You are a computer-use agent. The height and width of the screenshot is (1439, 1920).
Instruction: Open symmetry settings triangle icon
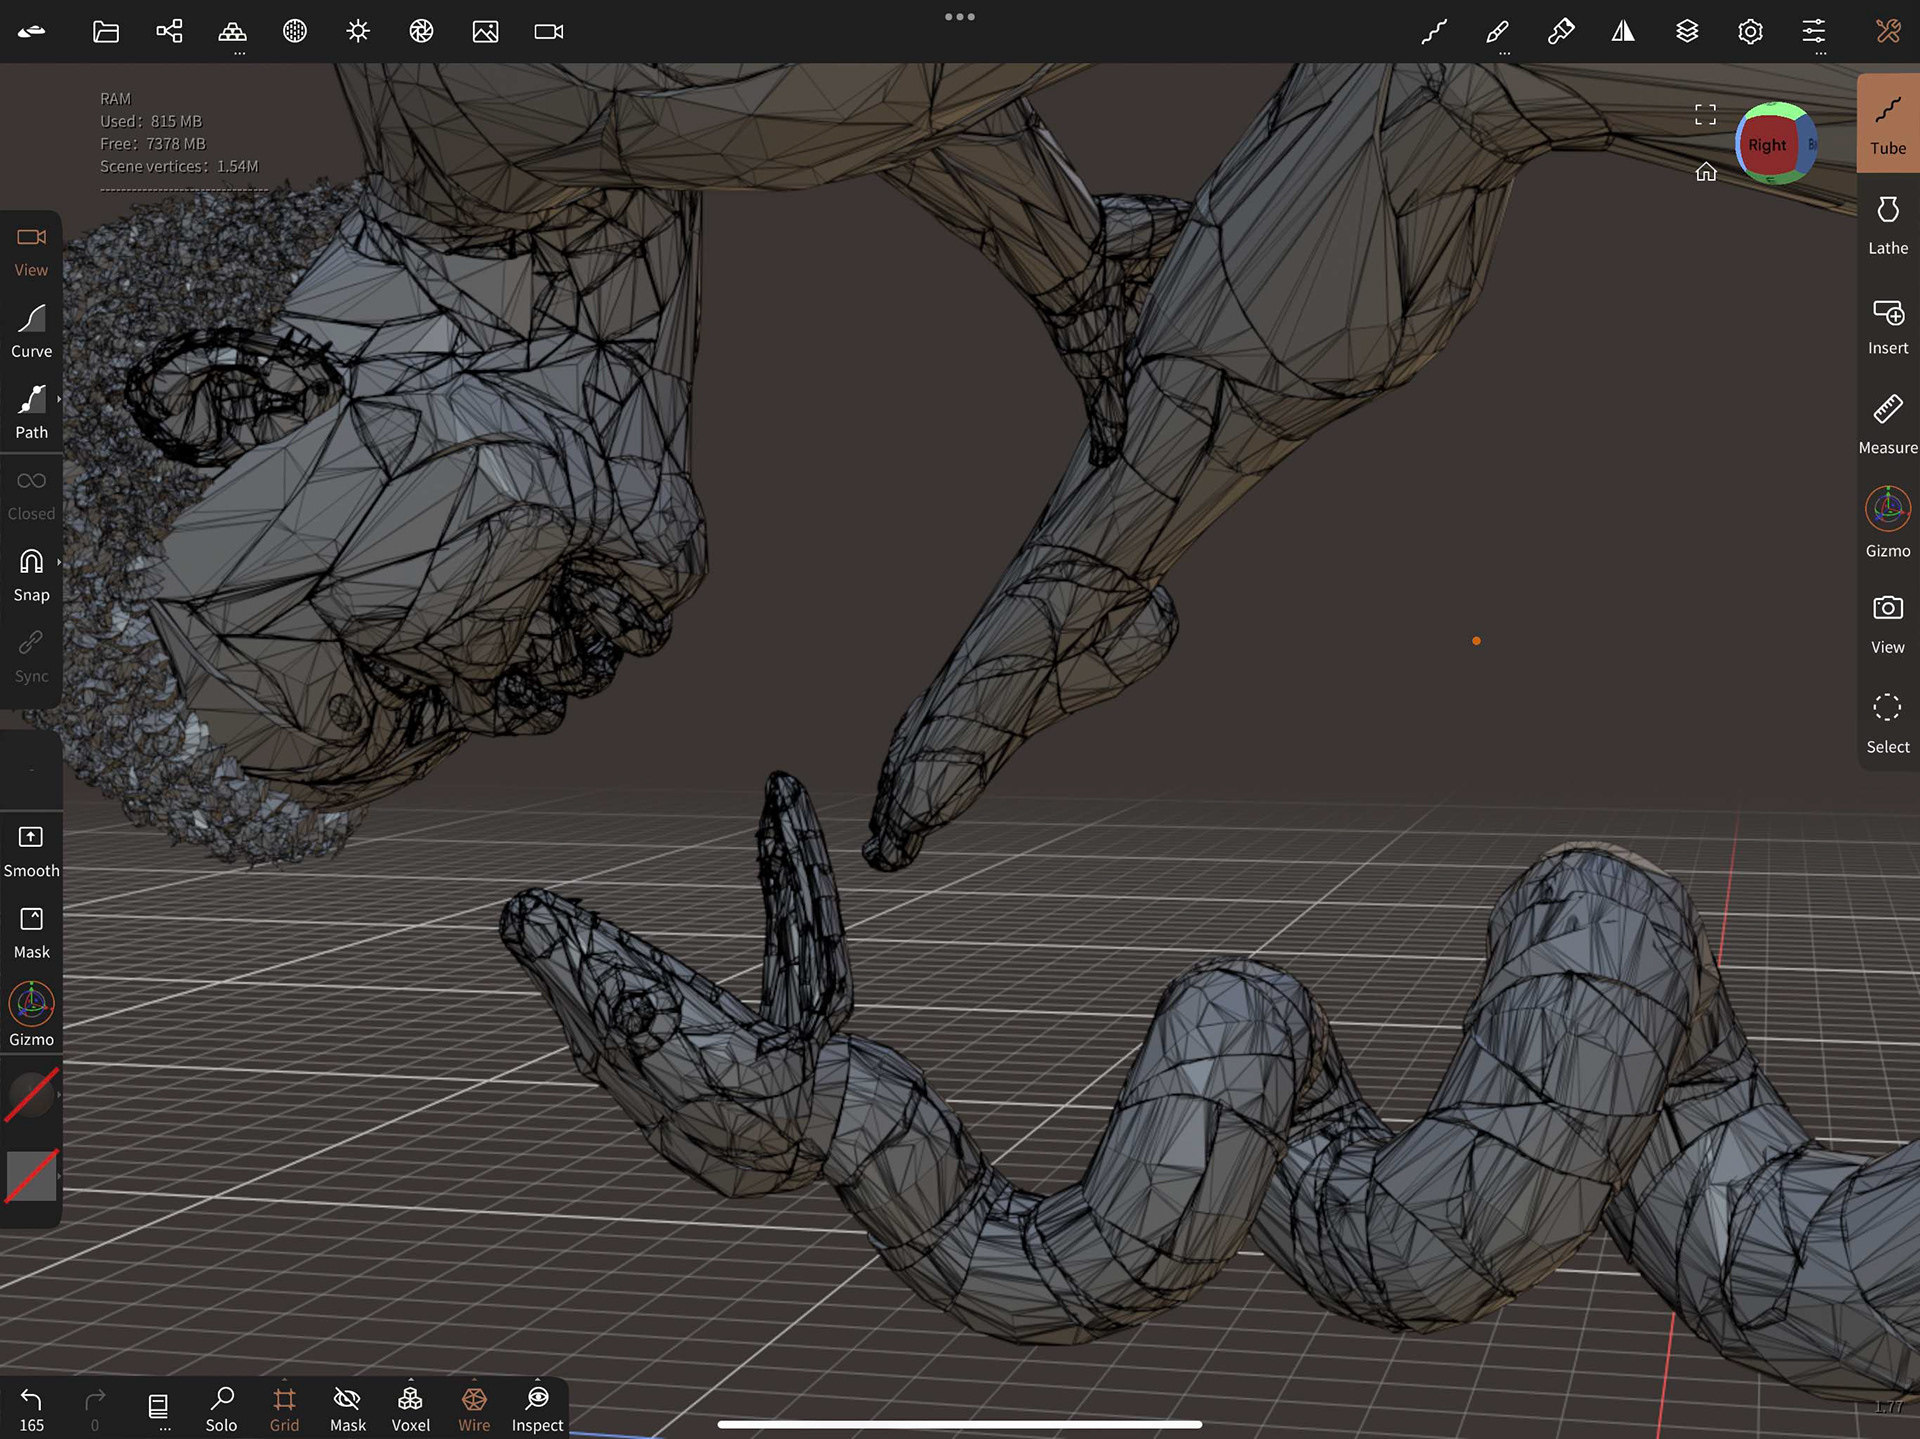point(1623,32)
